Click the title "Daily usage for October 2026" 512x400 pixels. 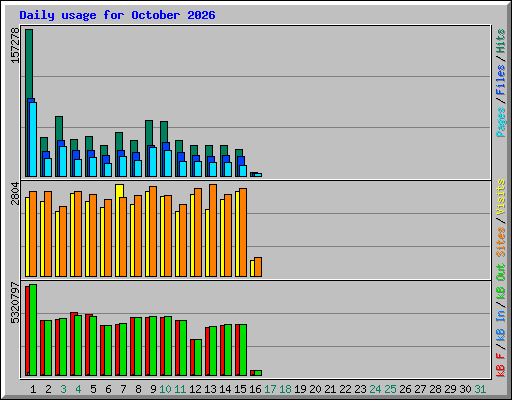coord(117,15)
